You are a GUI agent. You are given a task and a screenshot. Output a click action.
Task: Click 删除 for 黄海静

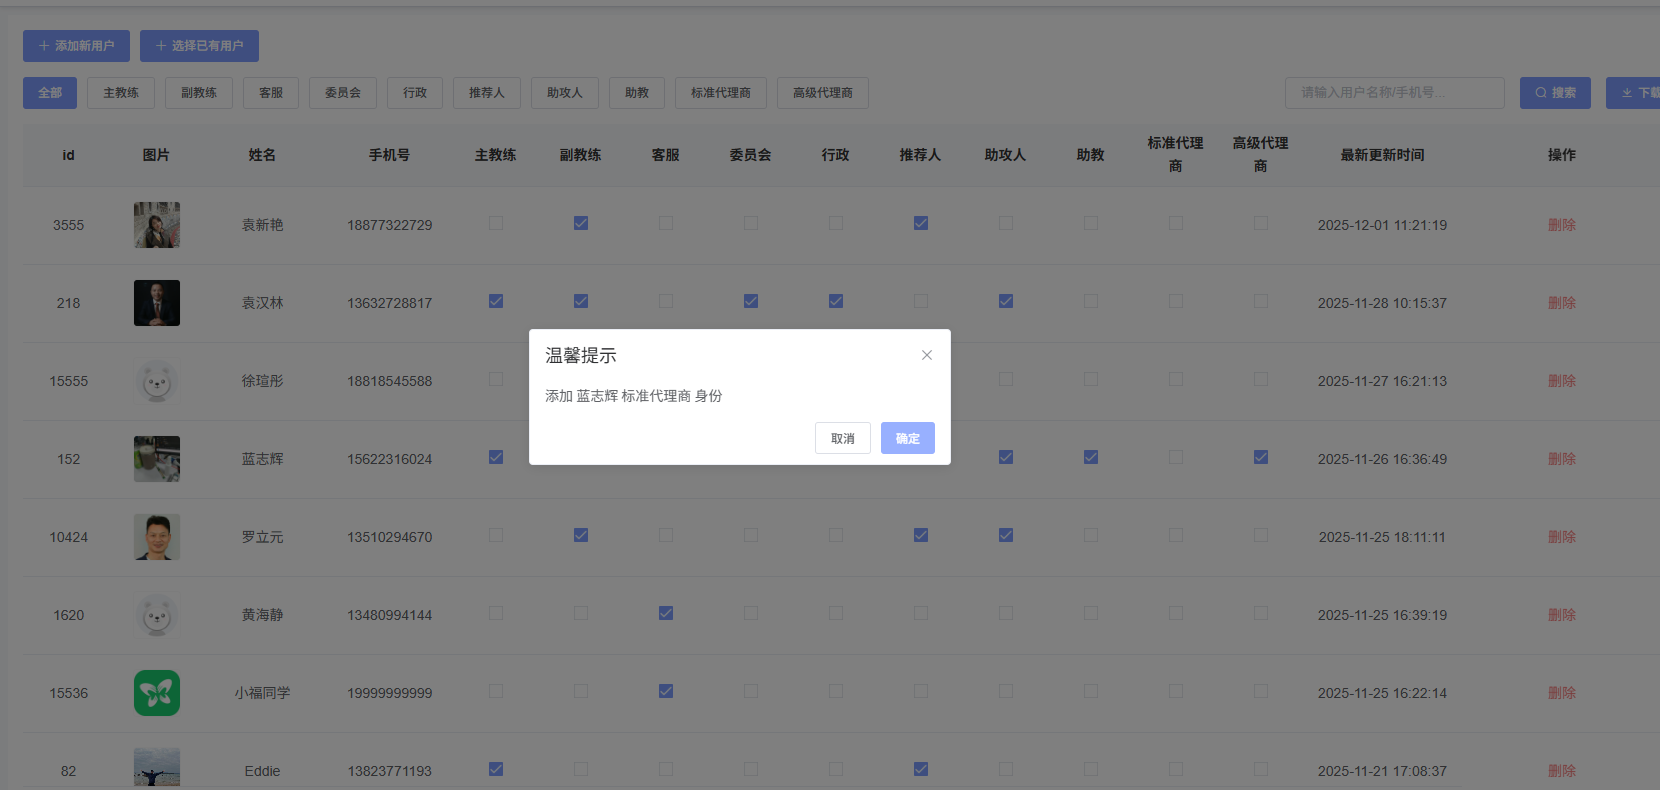pyautogui.click(x=1562, y=615)
